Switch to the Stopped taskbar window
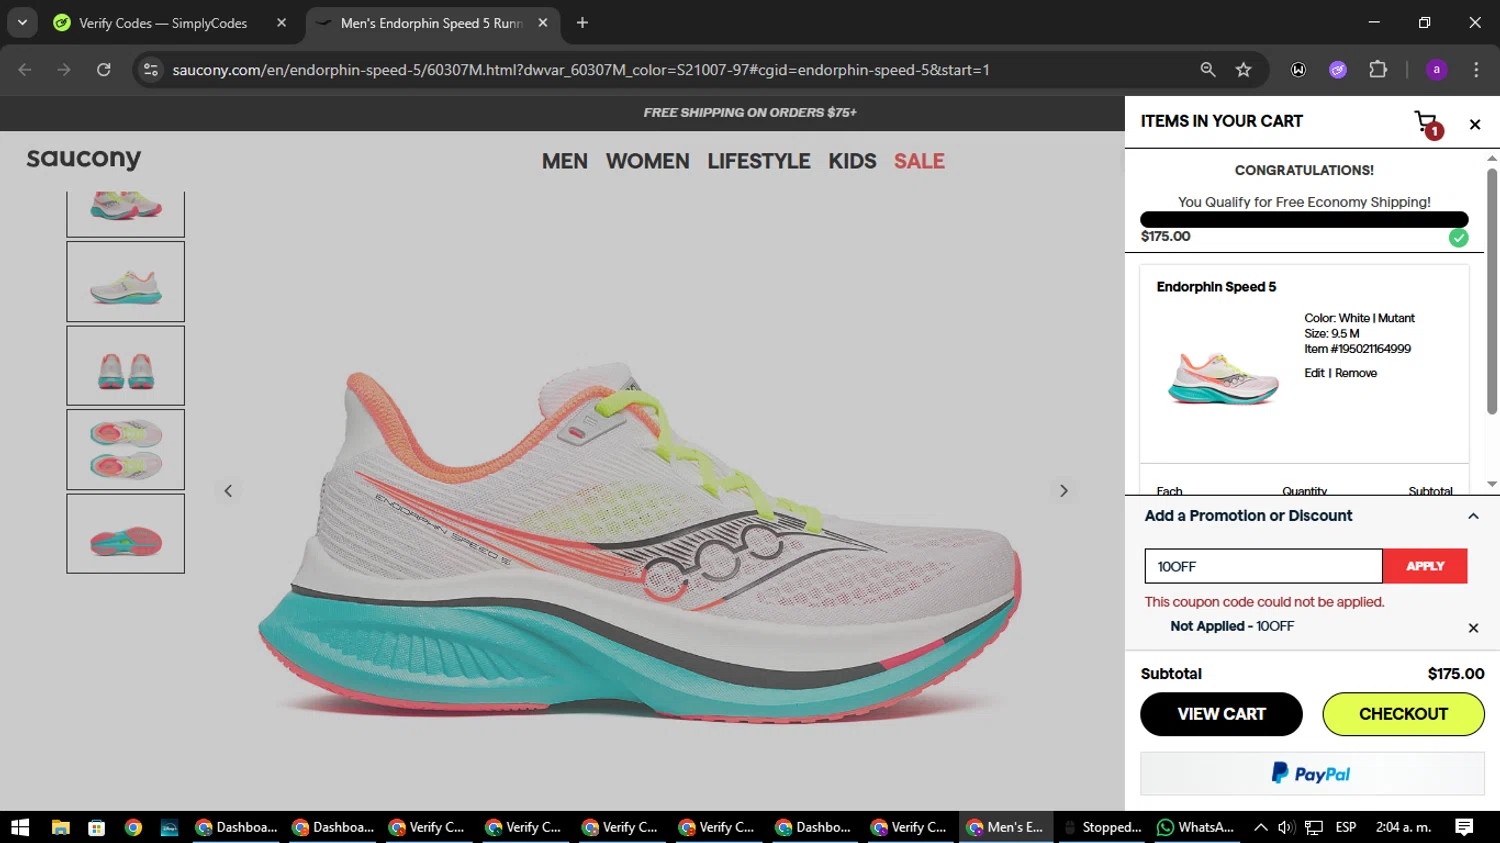 click(x=1101, y=827)
